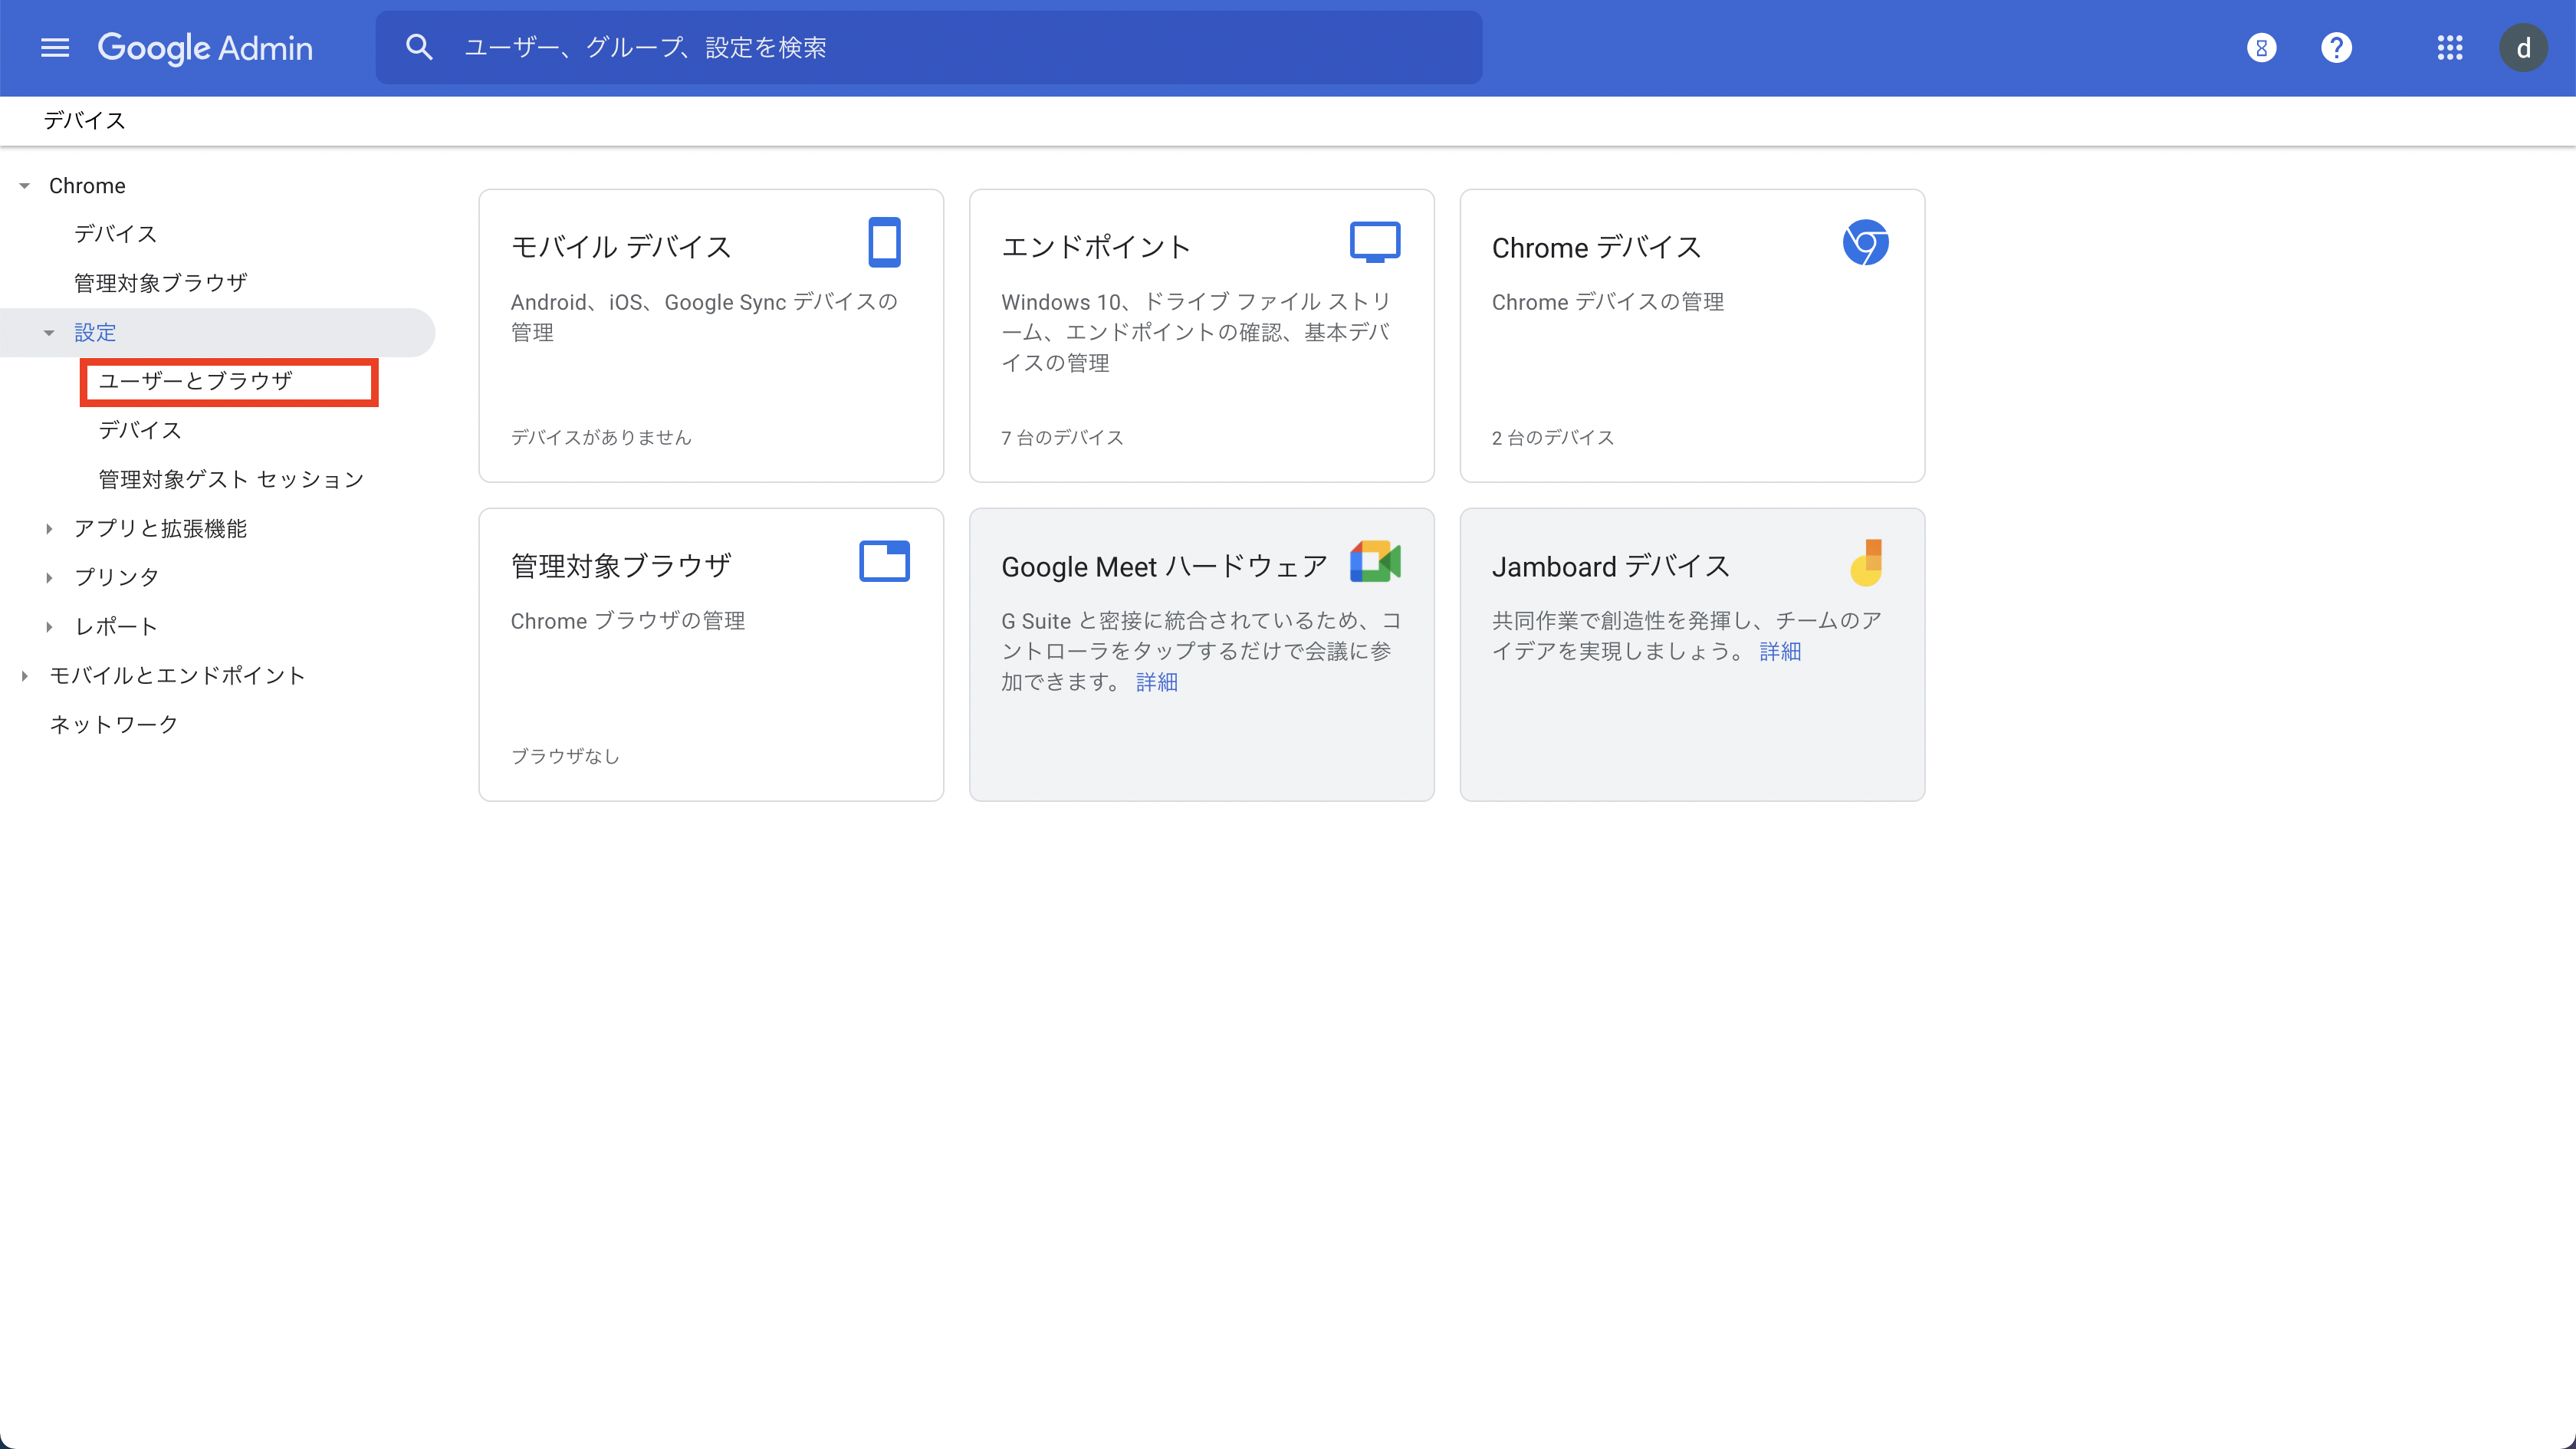Open 管理対象ゲスト セッション
Viewport: 2576px width, 1449px height.
point(231,479)
